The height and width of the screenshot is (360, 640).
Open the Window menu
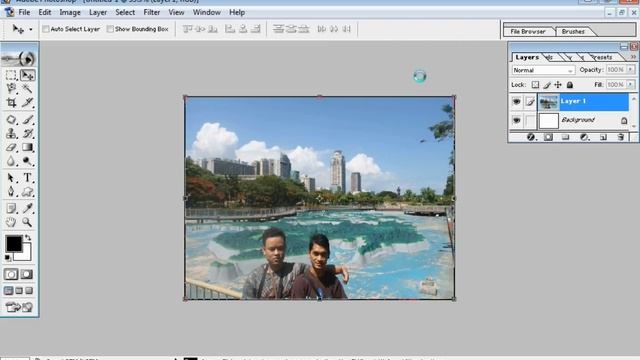[x=207, y=13]
